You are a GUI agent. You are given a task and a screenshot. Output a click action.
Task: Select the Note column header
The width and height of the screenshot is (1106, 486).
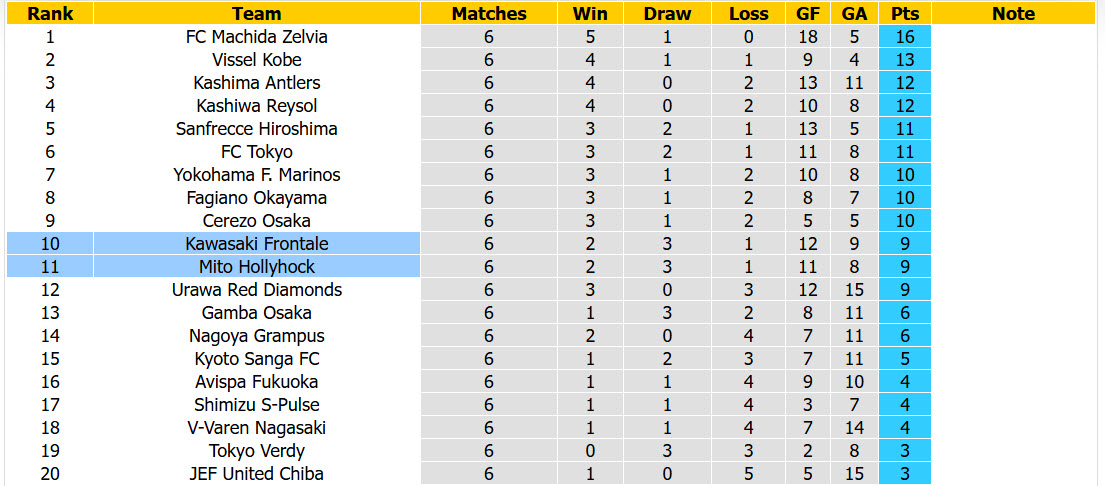(x=1013, y=13)
